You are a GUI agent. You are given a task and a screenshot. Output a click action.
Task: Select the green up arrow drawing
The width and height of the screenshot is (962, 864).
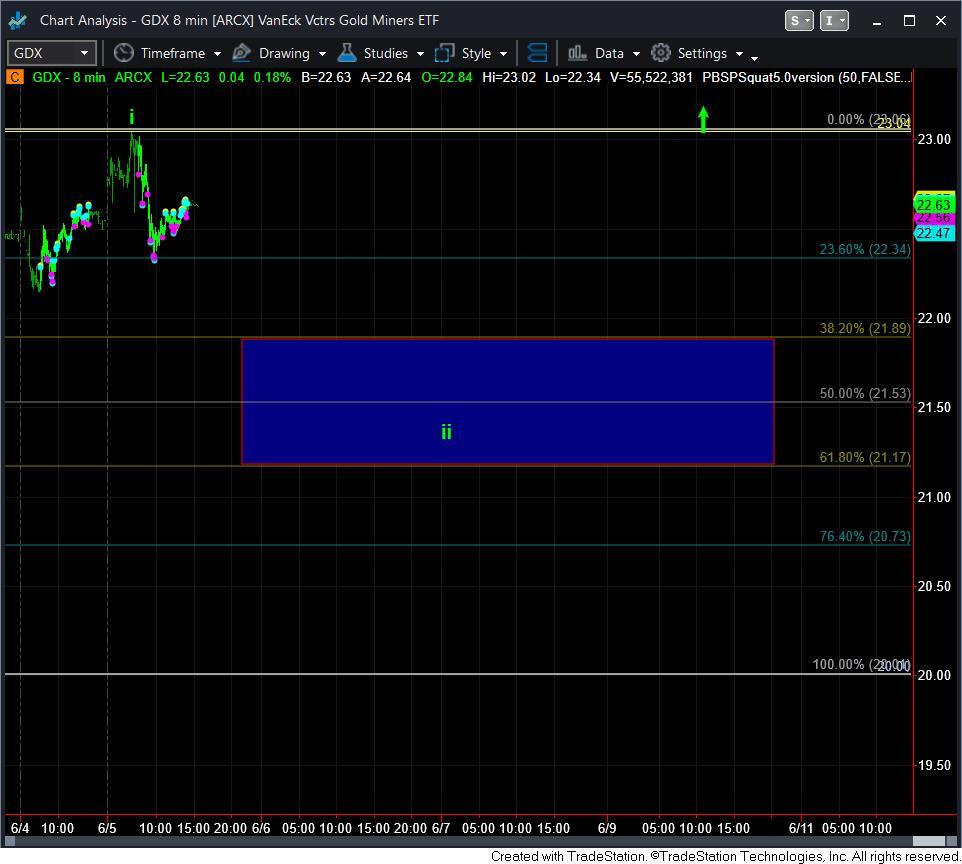(x=703, y=120)
